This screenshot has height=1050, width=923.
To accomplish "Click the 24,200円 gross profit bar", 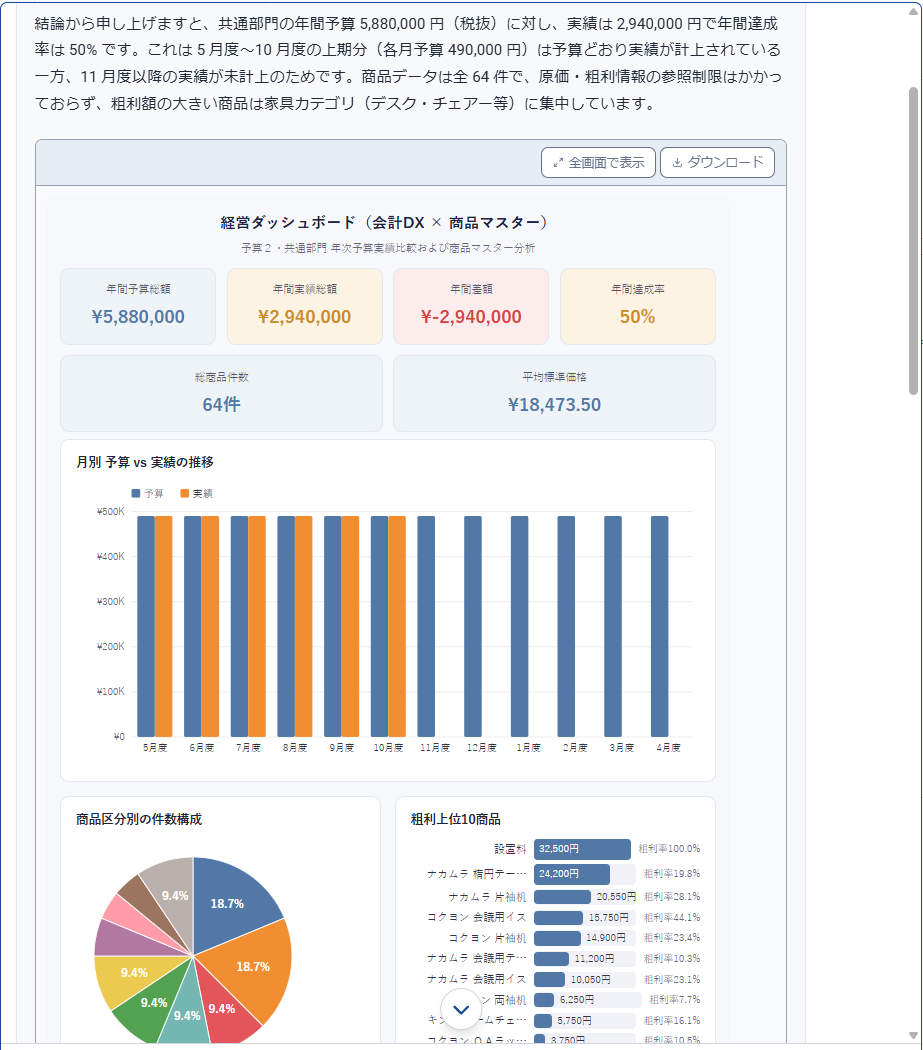I will coord(572,874).
